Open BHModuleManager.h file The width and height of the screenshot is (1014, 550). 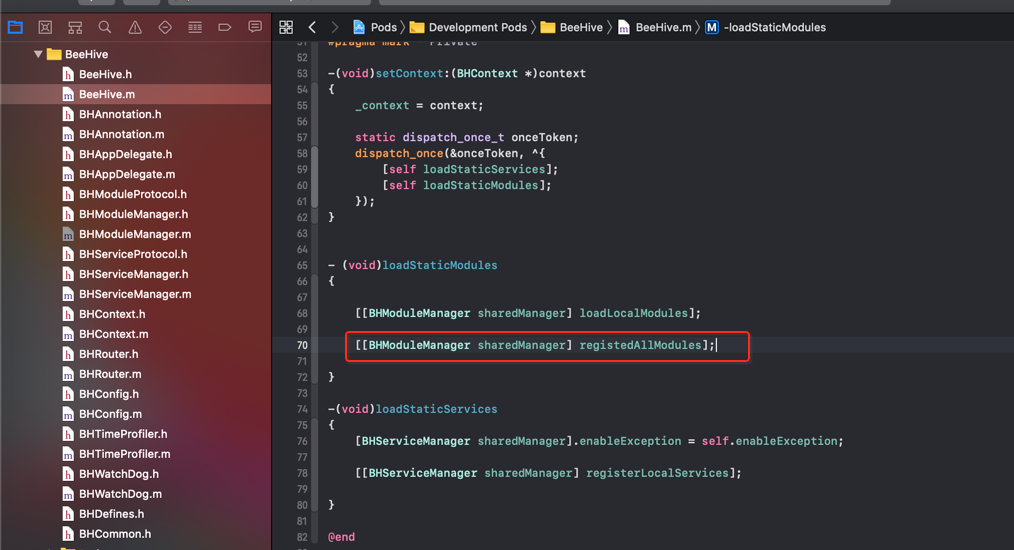tap(133, 214)
